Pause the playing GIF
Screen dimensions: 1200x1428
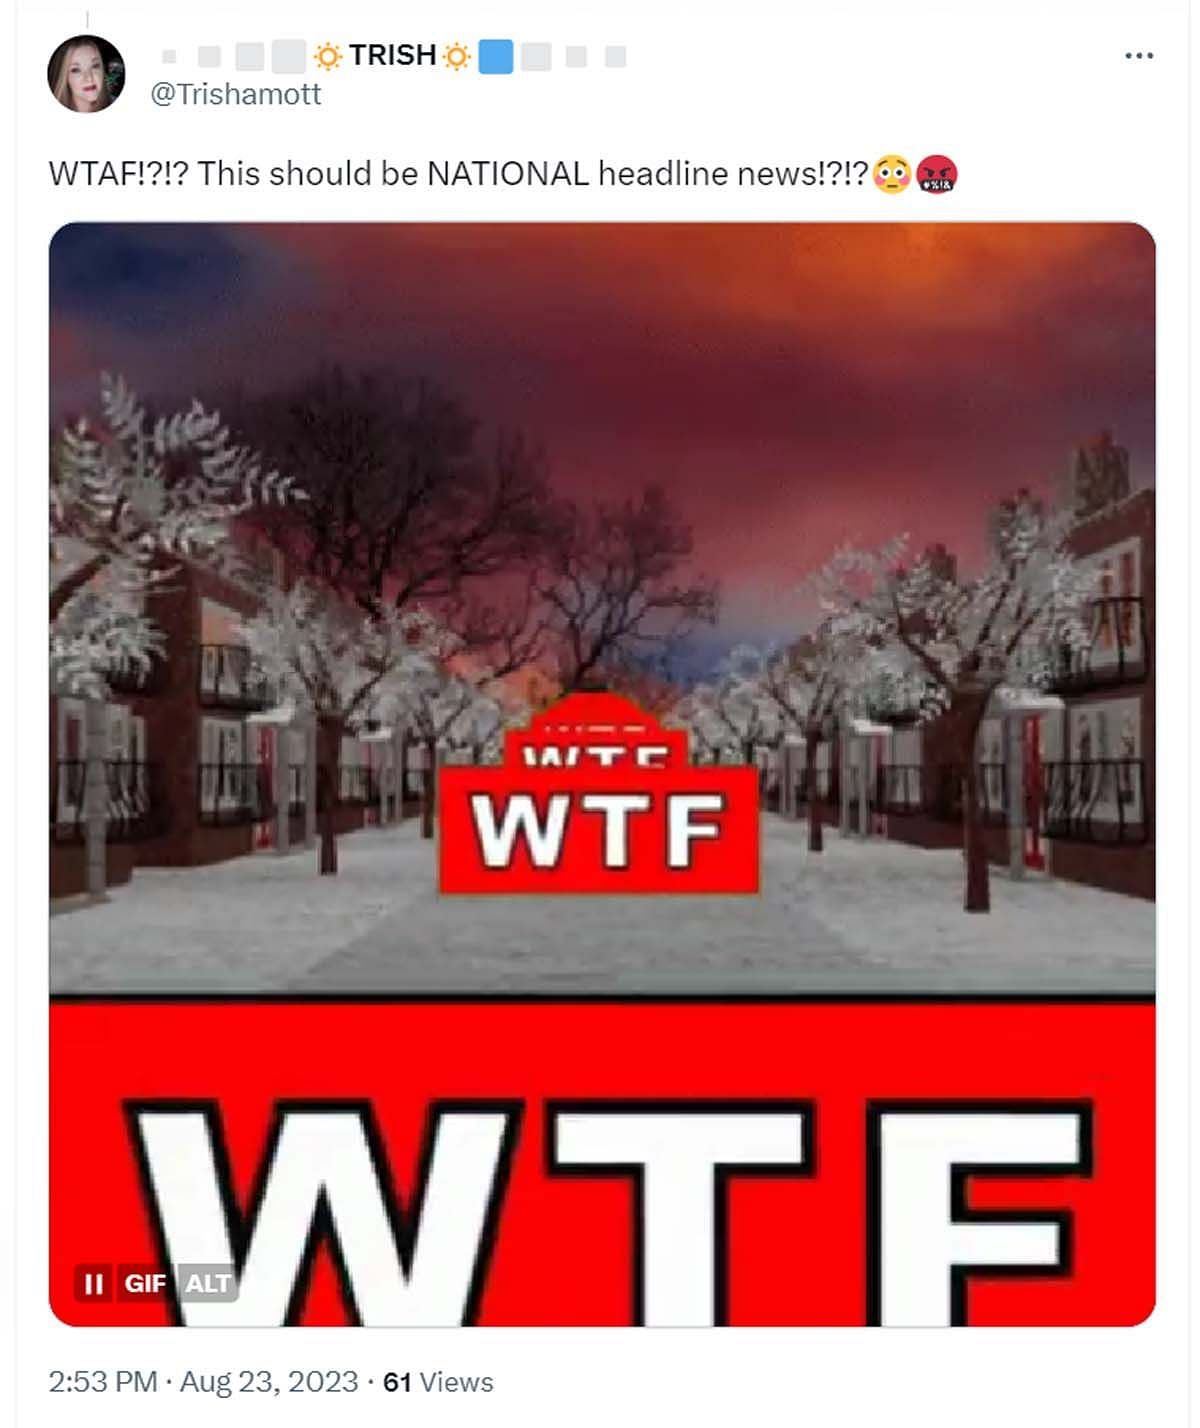[94, 1283]
